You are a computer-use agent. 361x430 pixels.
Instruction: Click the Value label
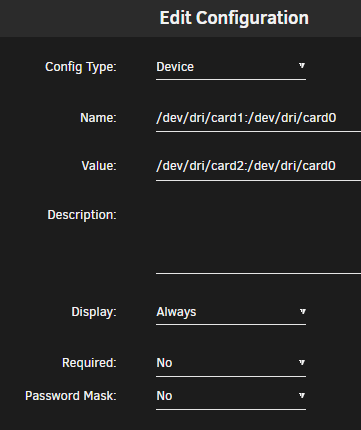point(99,166)
